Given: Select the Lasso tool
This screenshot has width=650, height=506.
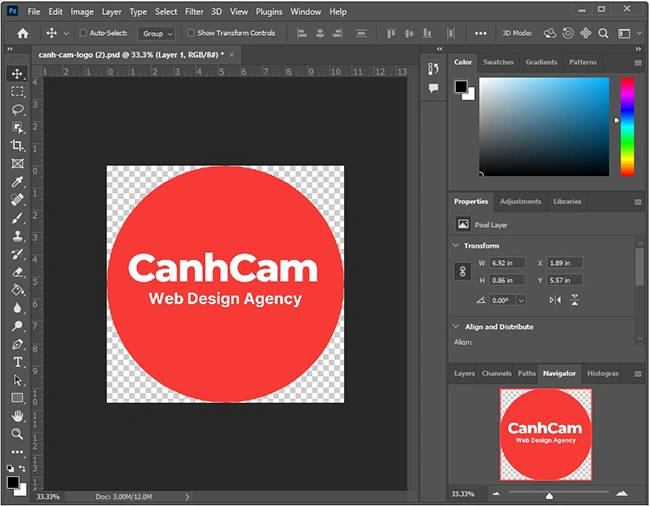Looking at the screenshot, I should tap(17, 109).
